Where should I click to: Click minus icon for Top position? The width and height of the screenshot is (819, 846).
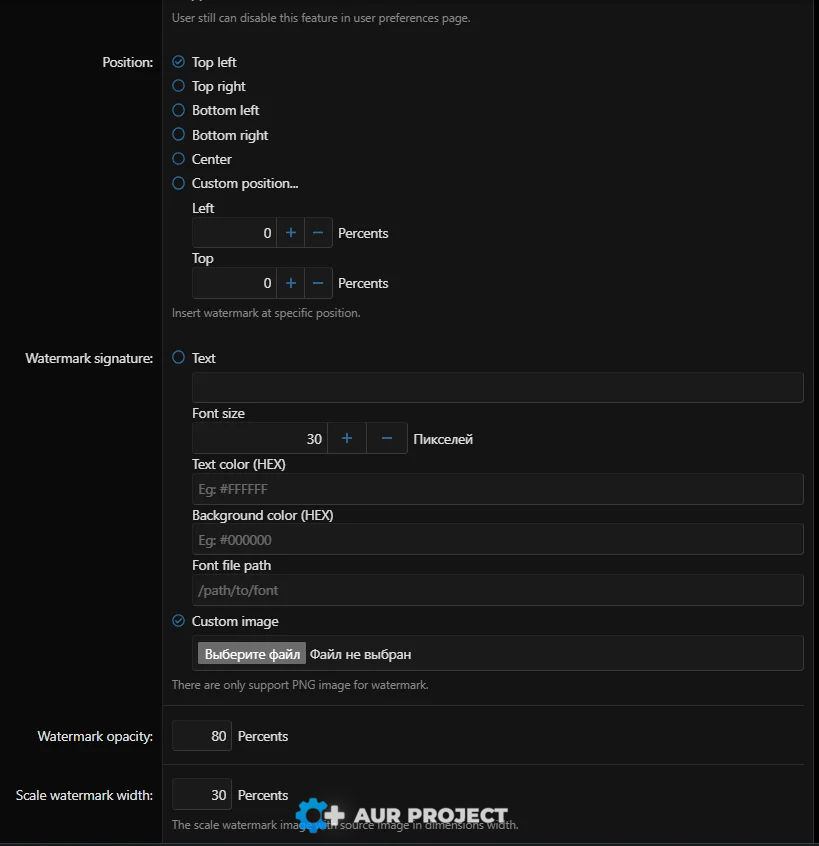[318, 283]
